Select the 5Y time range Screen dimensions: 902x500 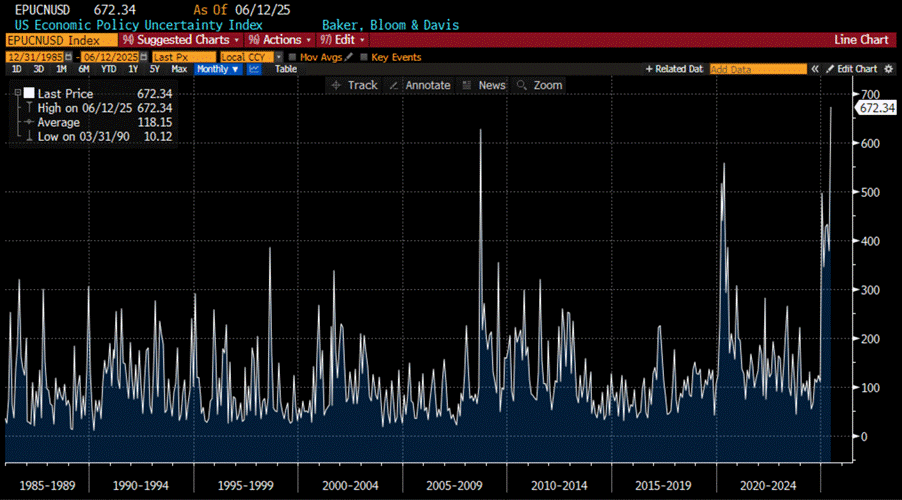tap(155, 69)
